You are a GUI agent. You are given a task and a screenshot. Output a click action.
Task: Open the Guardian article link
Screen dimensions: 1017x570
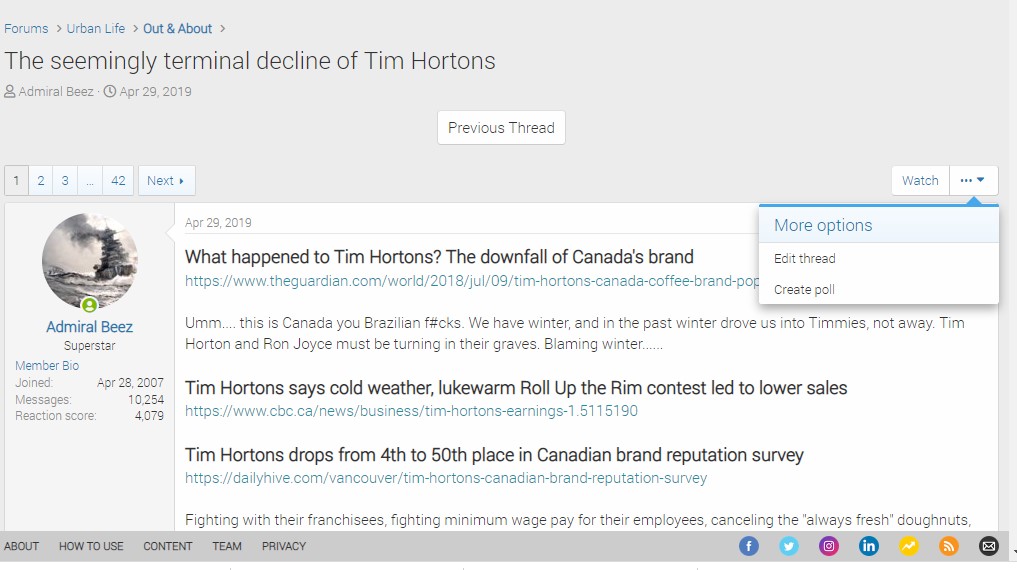tap(472, 281)
